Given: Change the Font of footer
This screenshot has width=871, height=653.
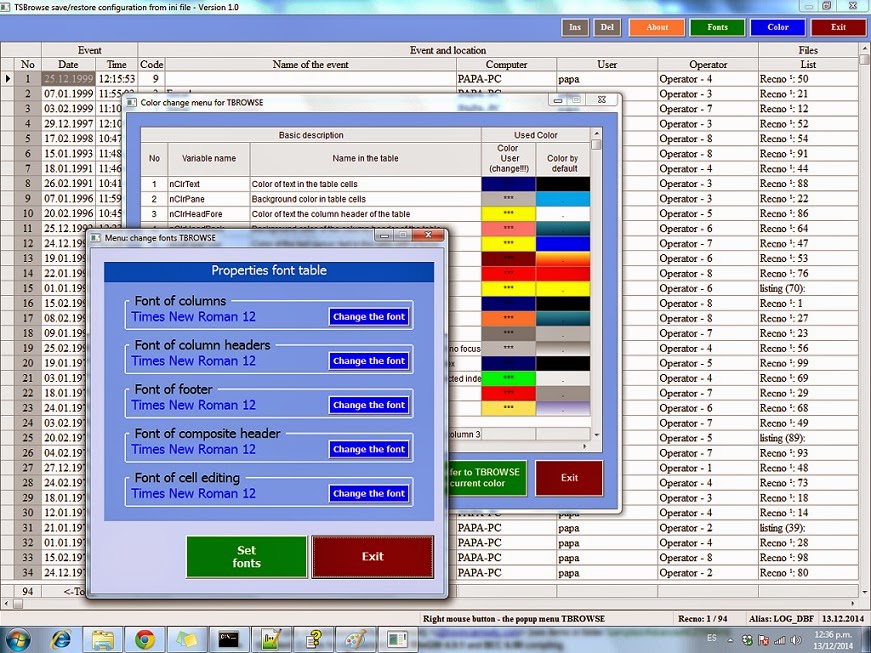Looking at the screenshot, I should point(369,405).
